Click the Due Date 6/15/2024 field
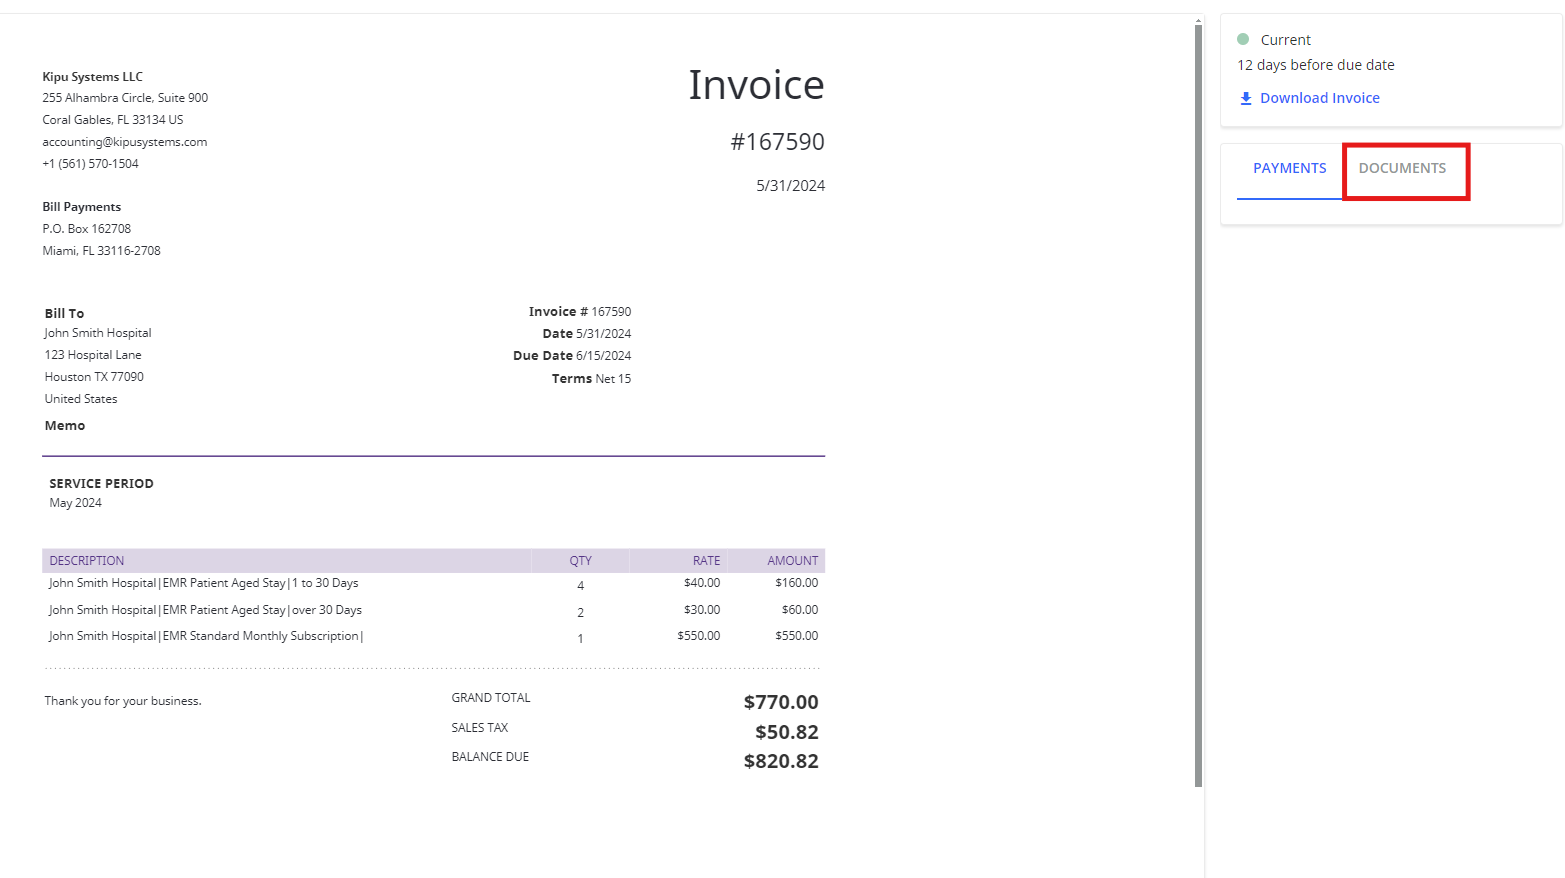 coord(572,356)
